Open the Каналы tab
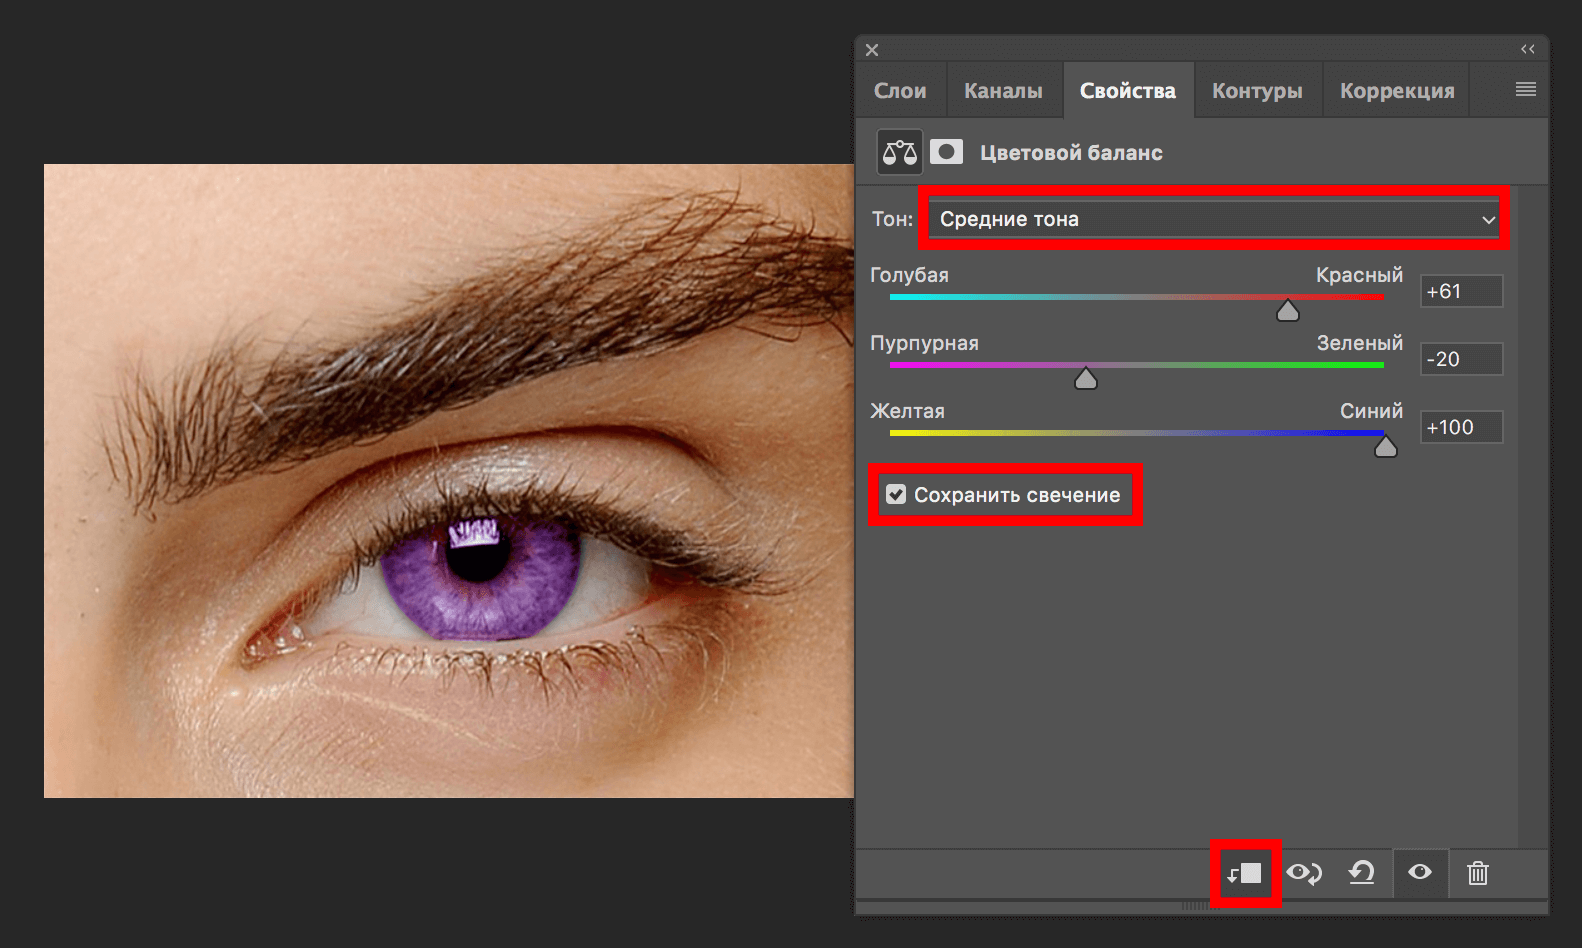This screenshot has height=948, width=1582. click(x=1003, y=91)
